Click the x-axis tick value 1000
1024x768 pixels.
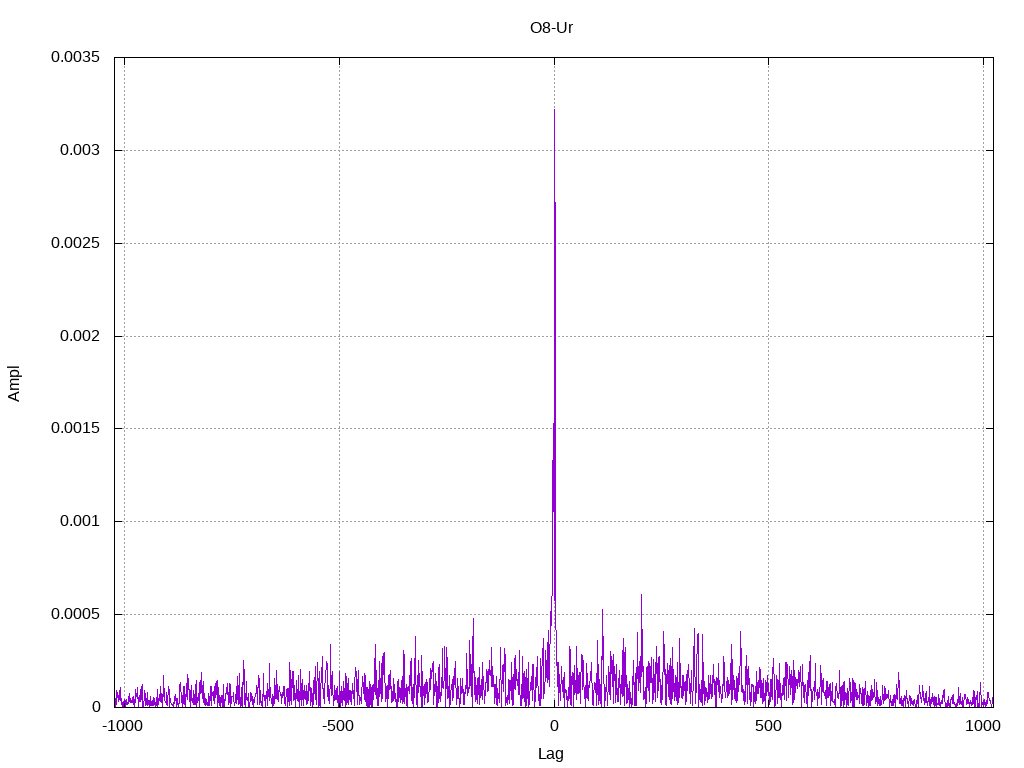983,726
